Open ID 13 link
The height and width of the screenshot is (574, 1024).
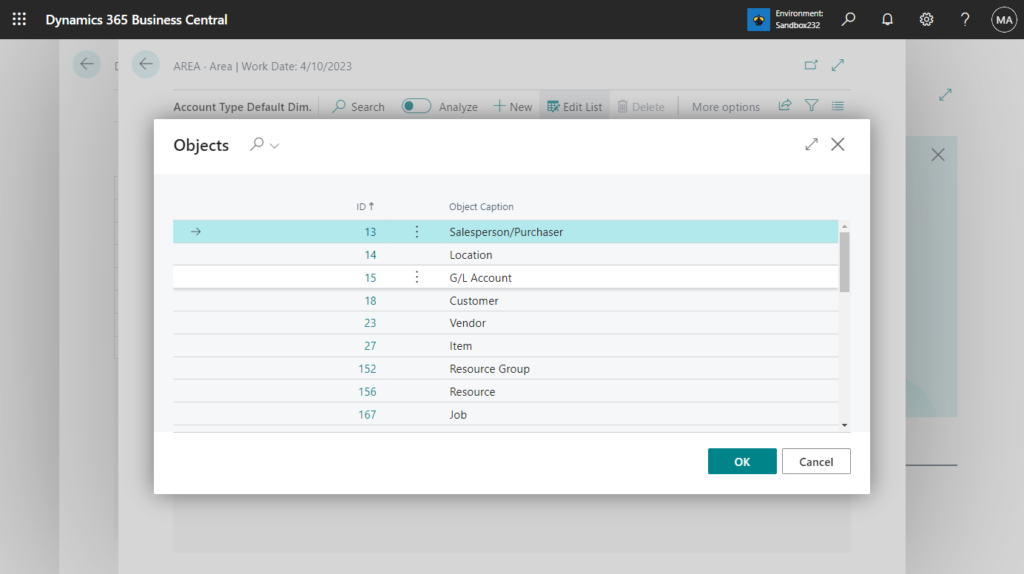click(x=370, y=232)
